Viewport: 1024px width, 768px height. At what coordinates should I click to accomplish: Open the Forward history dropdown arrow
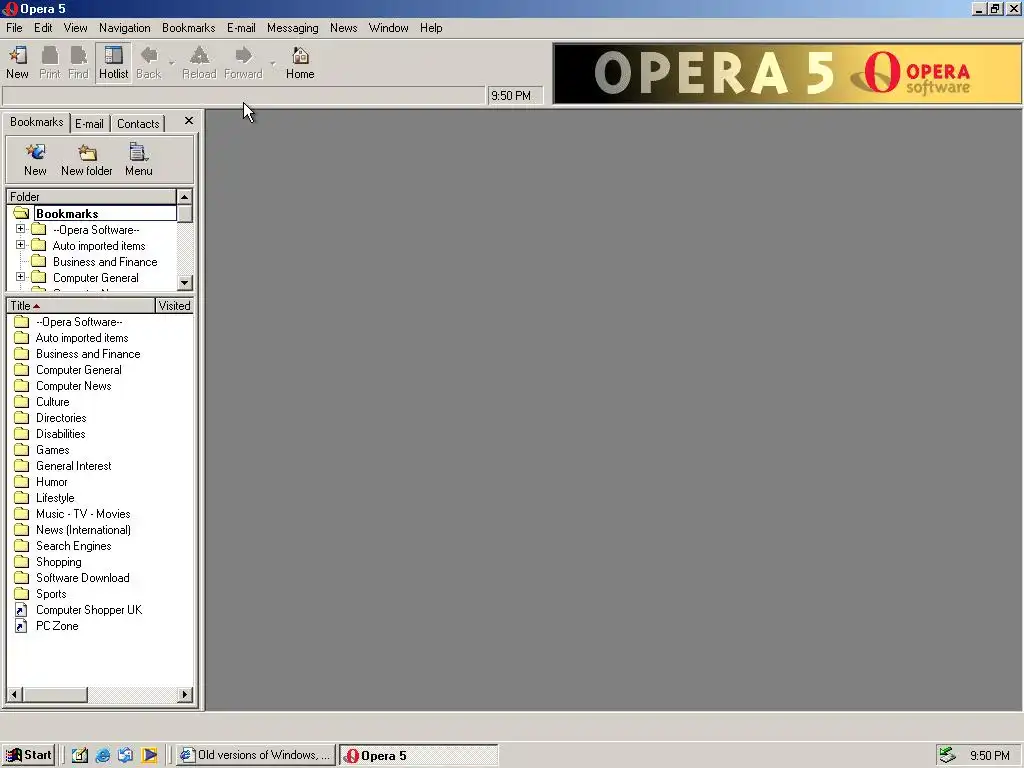click(273, 63)
